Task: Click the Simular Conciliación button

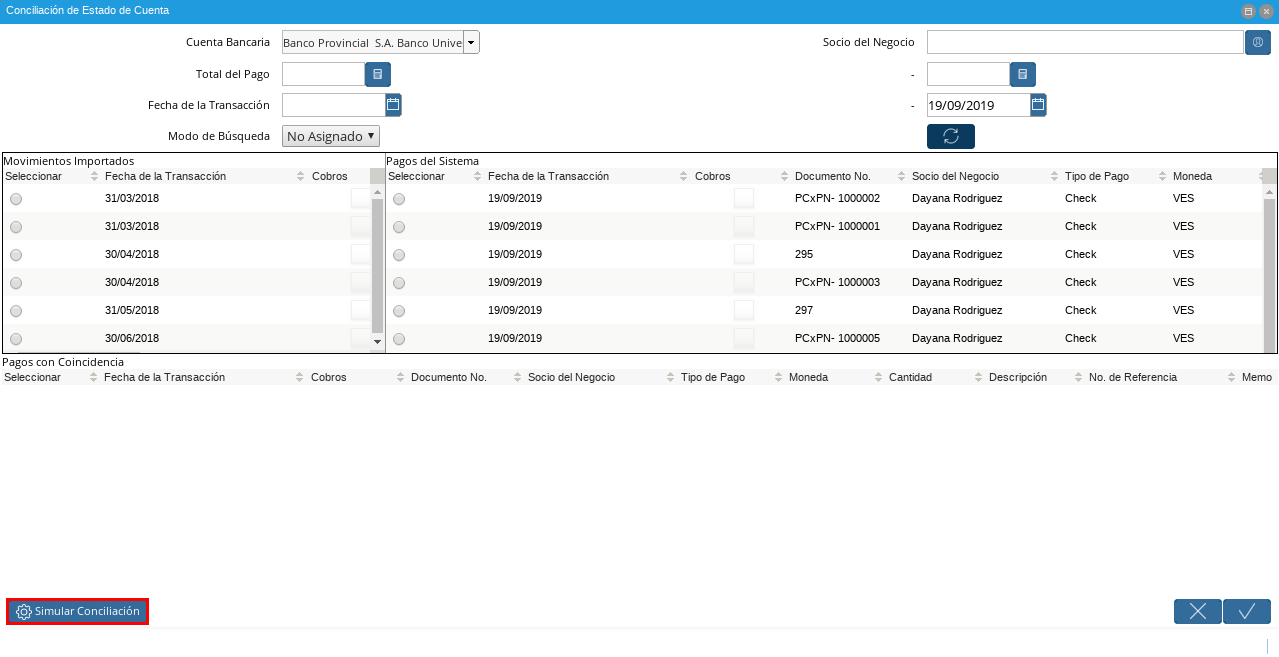Action: pyautogui.click(x=78, y=611)
